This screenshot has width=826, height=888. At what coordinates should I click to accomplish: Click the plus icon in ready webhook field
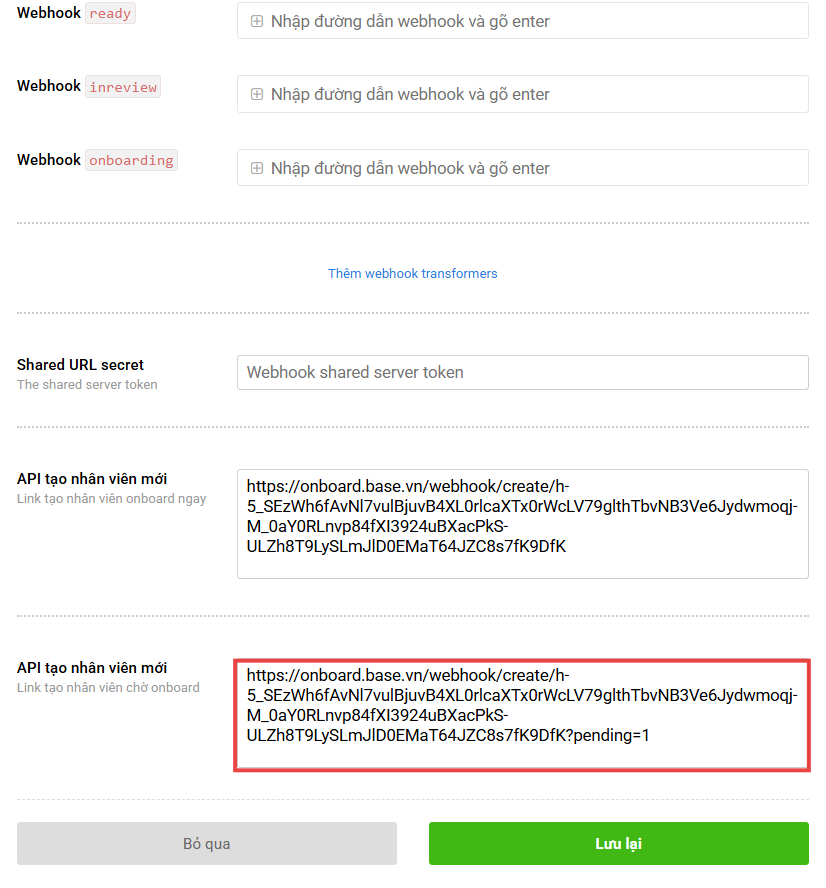[x=256, y=21]
